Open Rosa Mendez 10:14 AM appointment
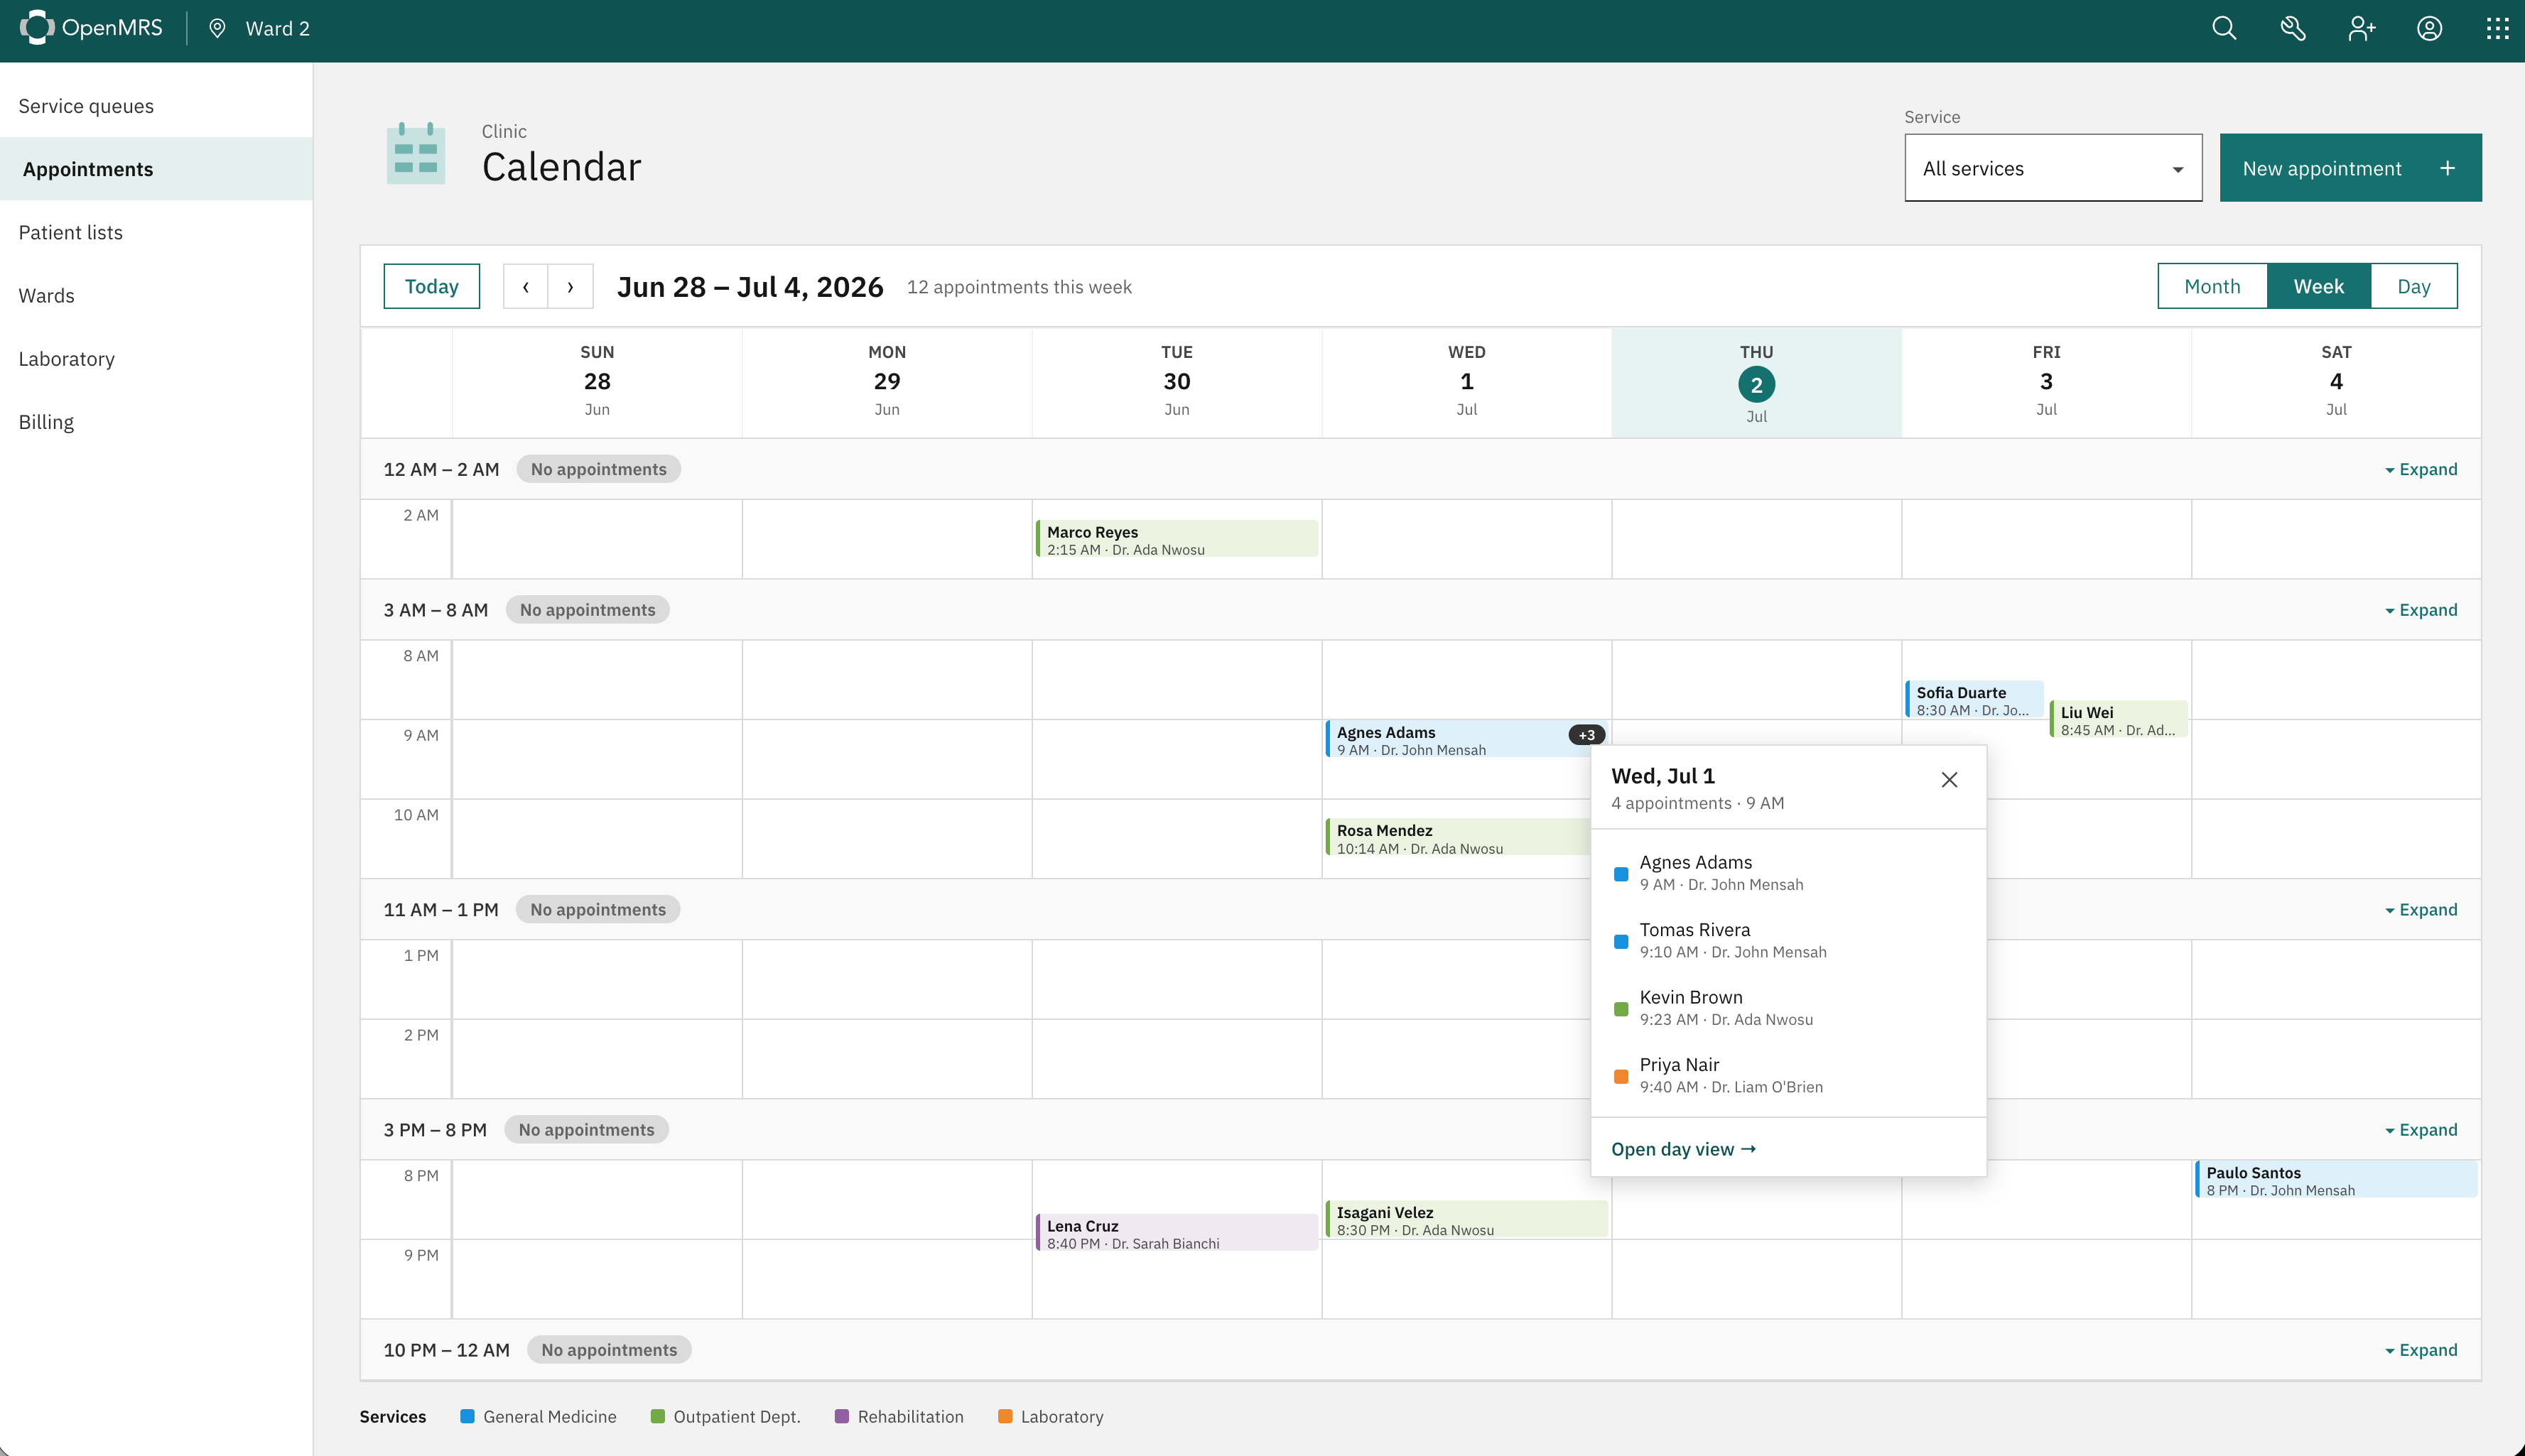 pyautogui.click(x=1457, y=838)
